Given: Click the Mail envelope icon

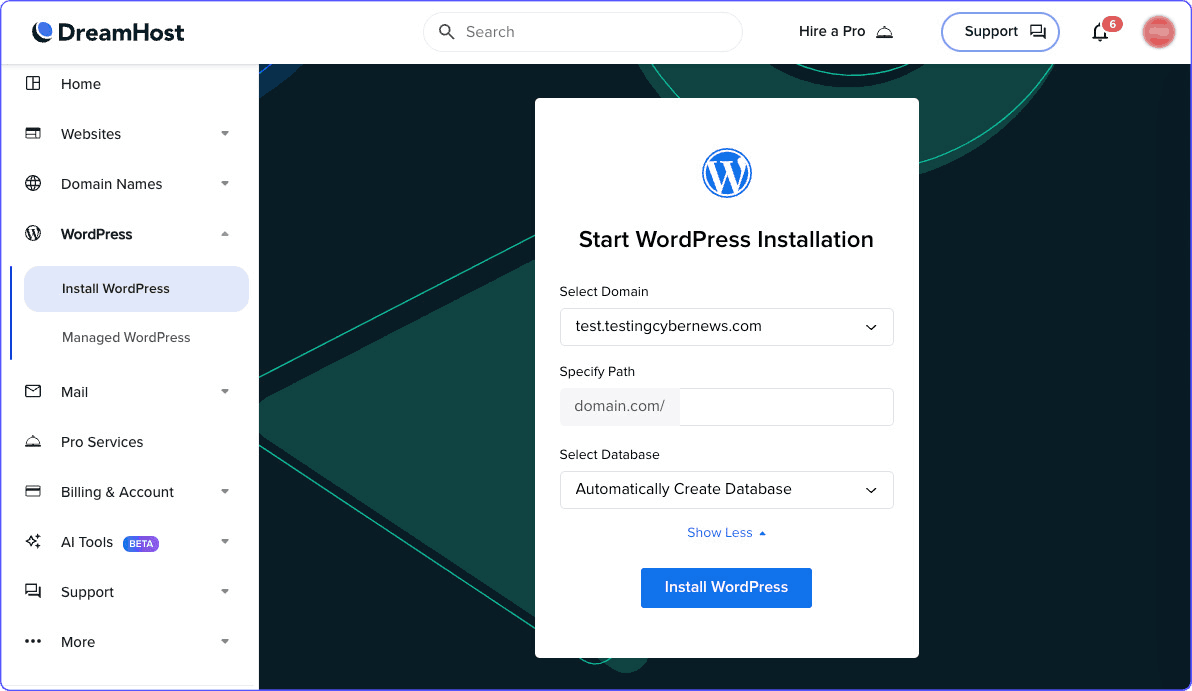Looking at the screenshot, I should pyautogui.click(x=33, y=391).
